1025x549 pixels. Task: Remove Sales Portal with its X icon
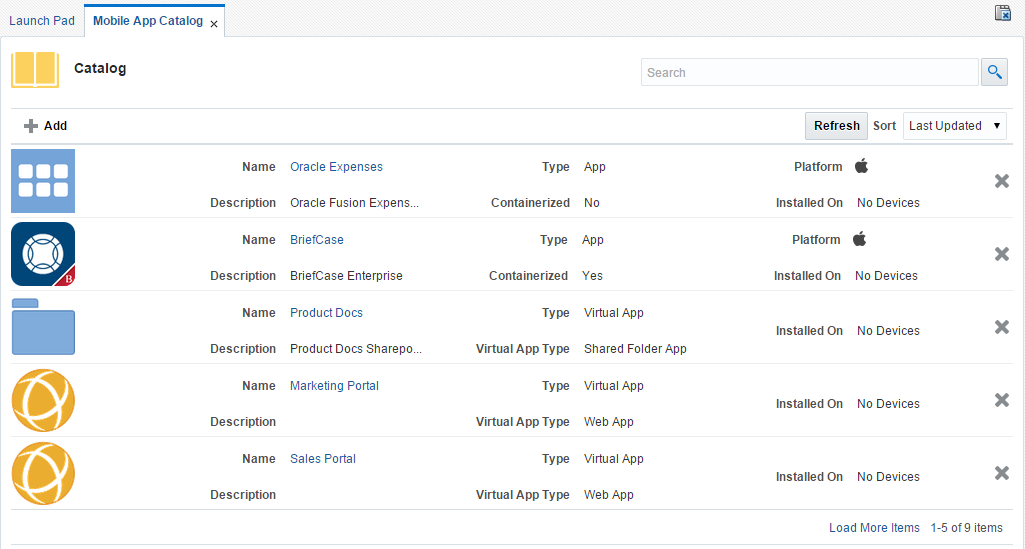(x=1001, y=473)
